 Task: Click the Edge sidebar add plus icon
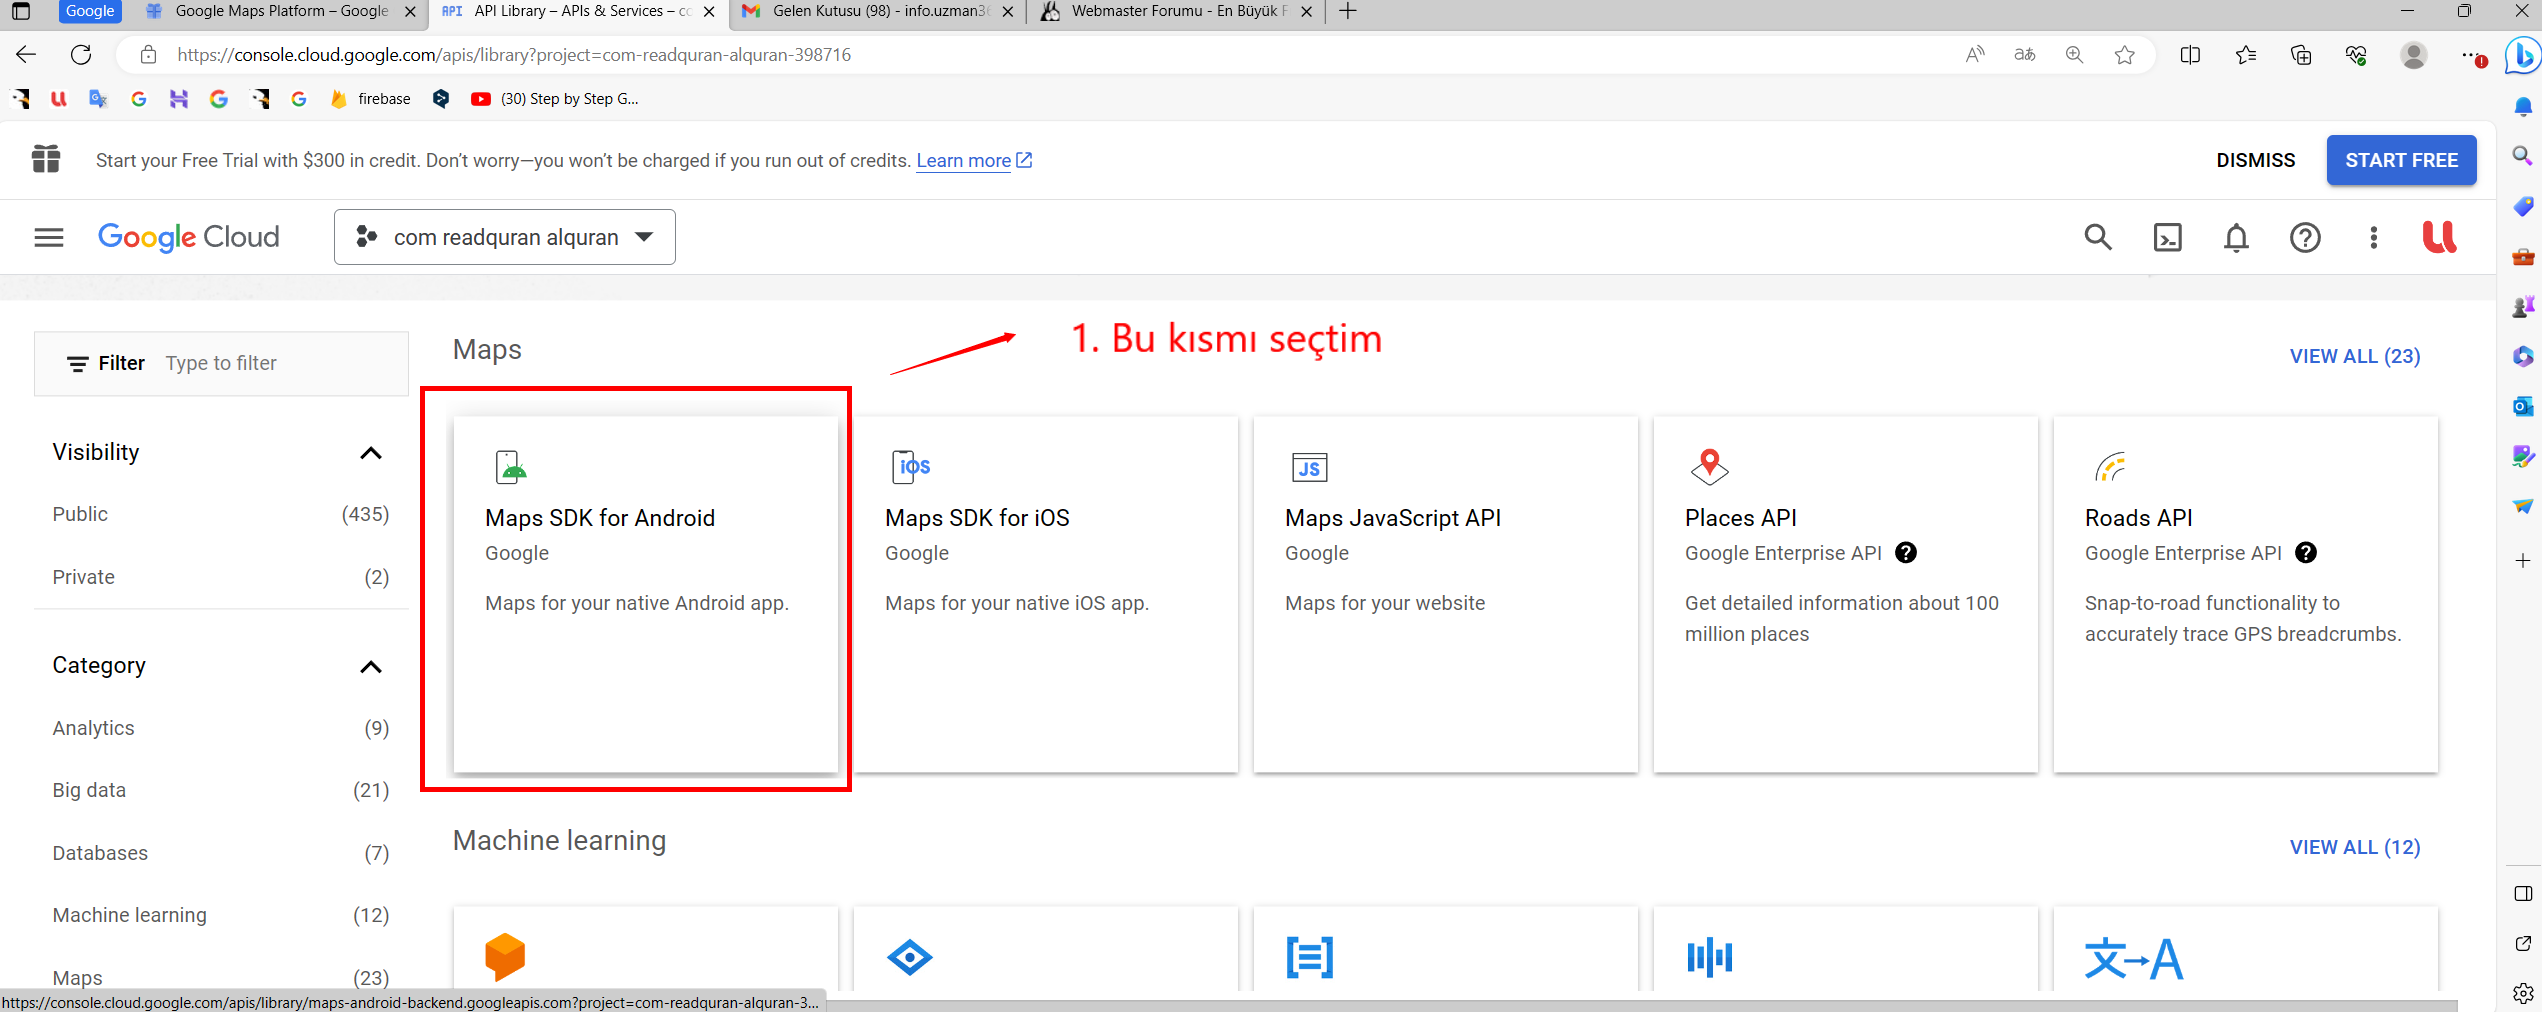2522,560
